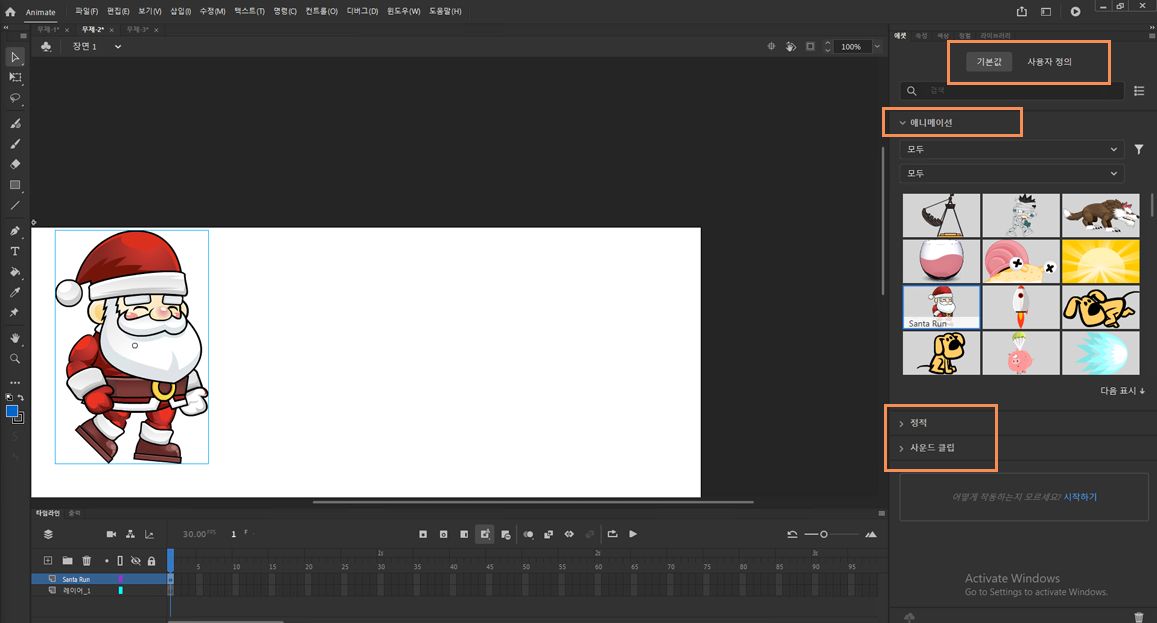Select the 사용자 정의 assets button
The width and height of the screenshot is (1157, 623).
tap(1049, 61)
